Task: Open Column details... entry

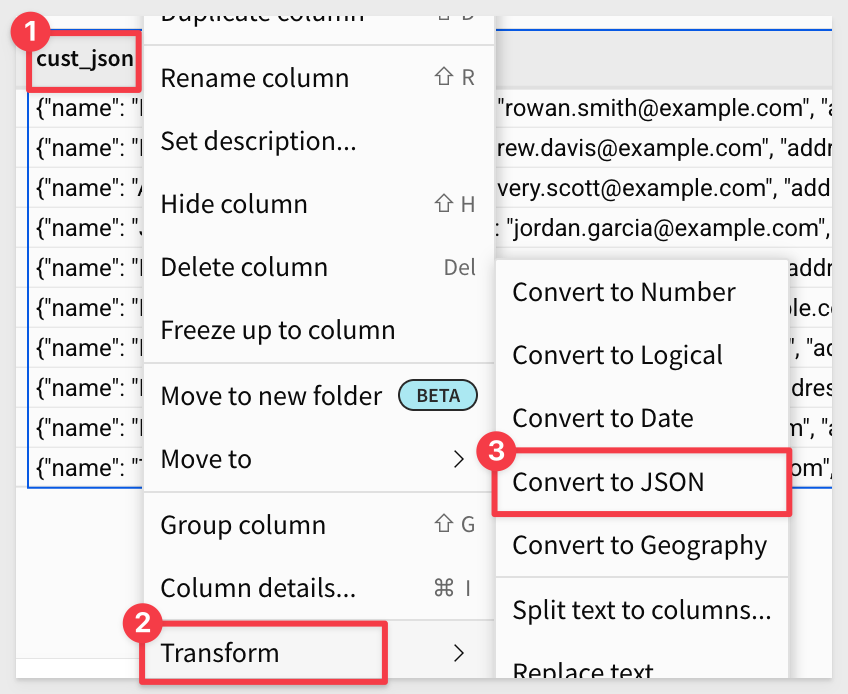Action: tap(319, 588)
